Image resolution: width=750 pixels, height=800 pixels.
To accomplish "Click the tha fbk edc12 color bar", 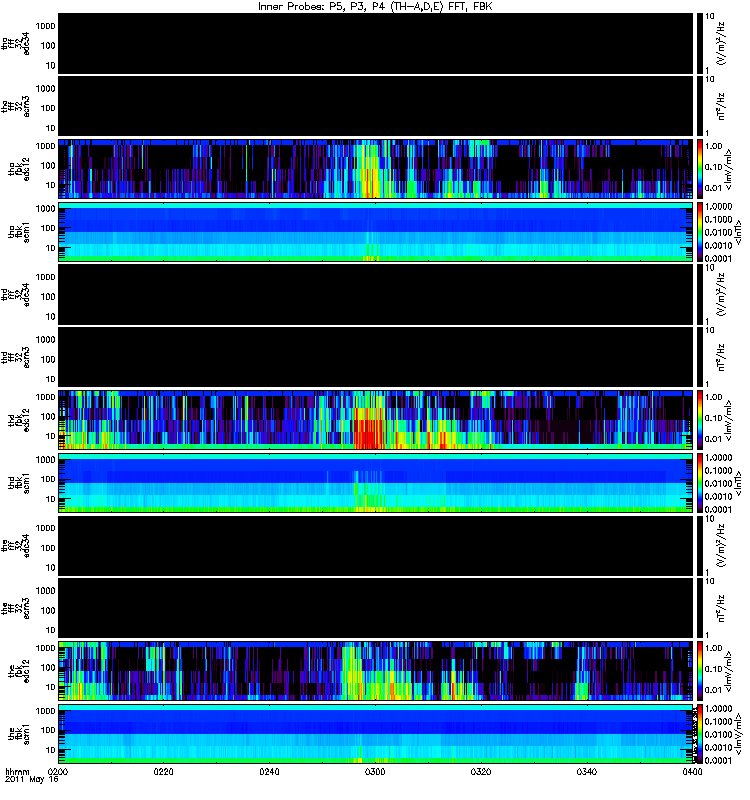I will (x=699, y=168).
